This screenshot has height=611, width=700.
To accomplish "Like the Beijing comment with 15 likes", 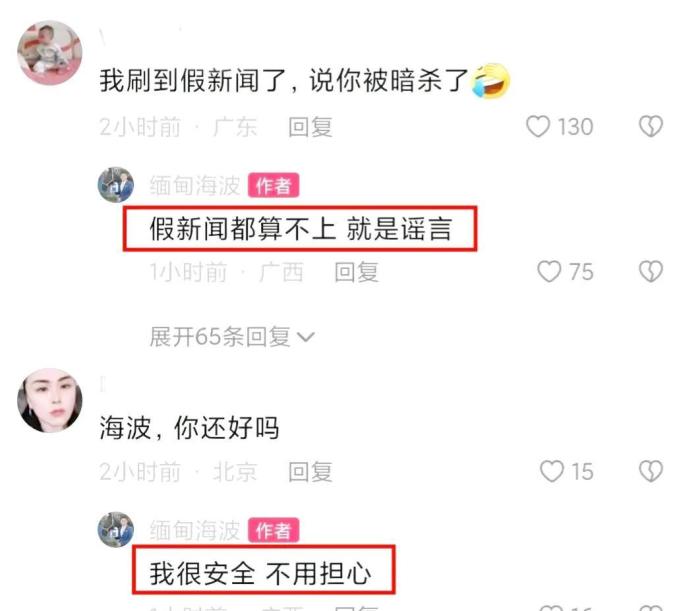I will click(x=552, y=471).
